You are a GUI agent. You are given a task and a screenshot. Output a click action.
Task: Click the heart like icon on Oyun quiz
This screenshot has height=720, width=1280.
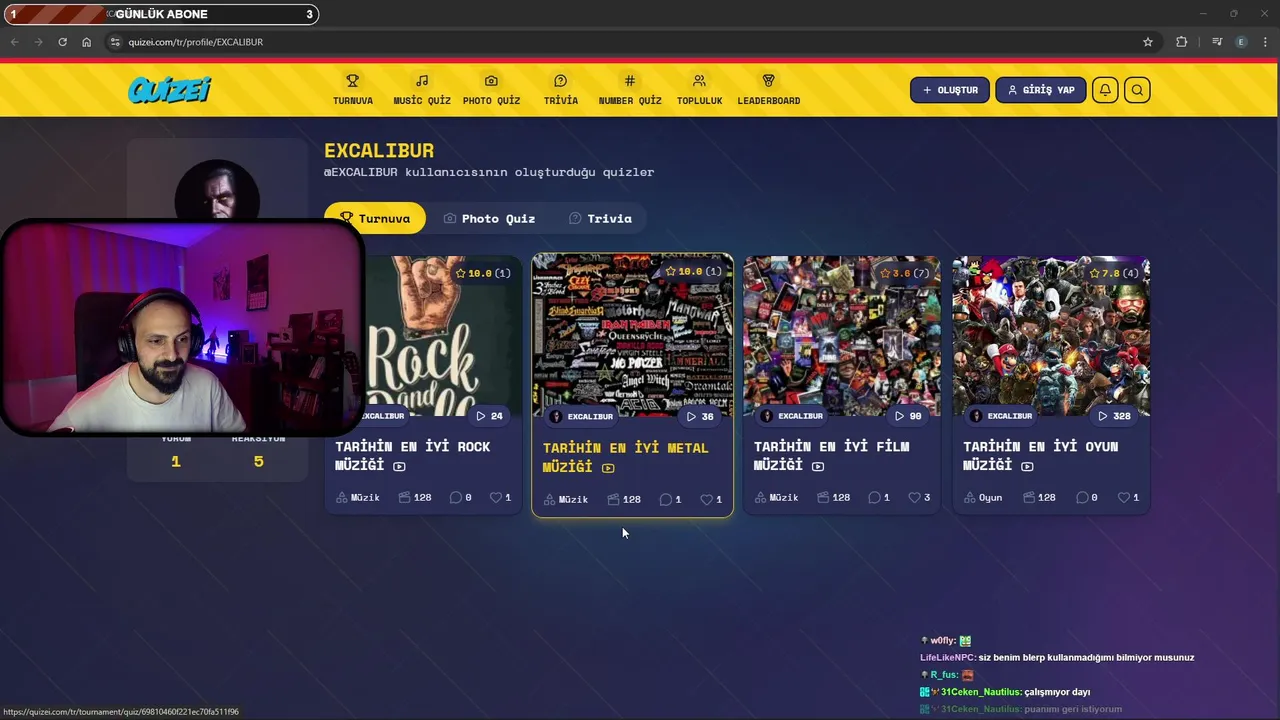pyautogui.click(x=1124, y=497)
